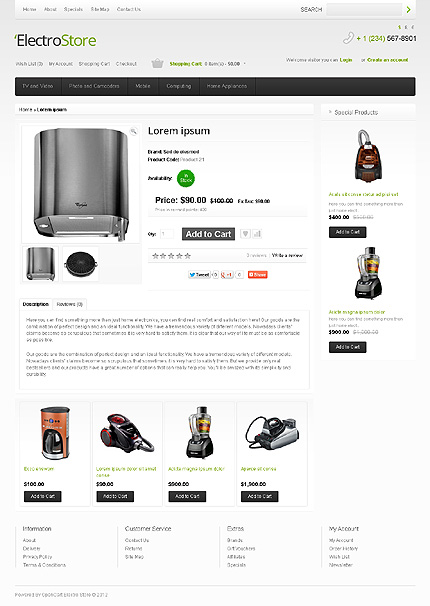430x606 pixels.
Task: Focus the Qty input field
Action: tap(167, 234)
